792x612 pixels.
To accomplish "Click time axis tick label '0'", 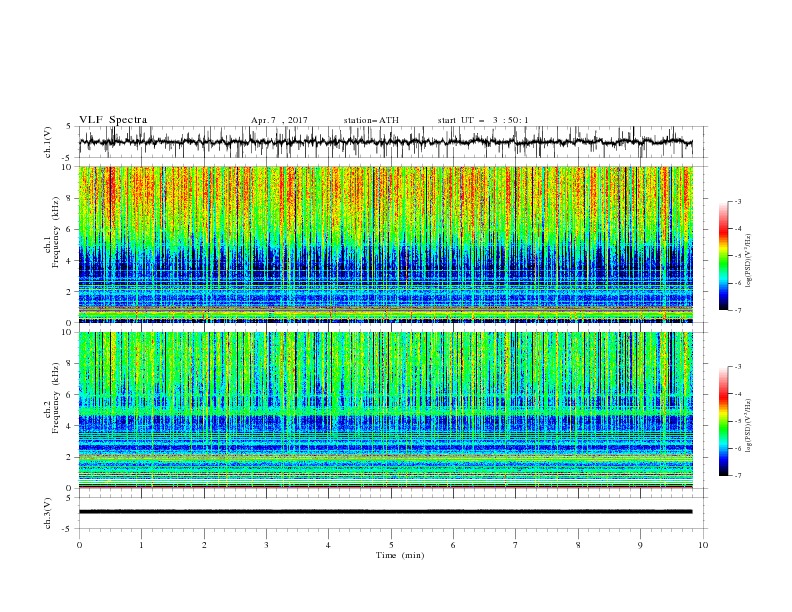I will [x=79, y=545].
